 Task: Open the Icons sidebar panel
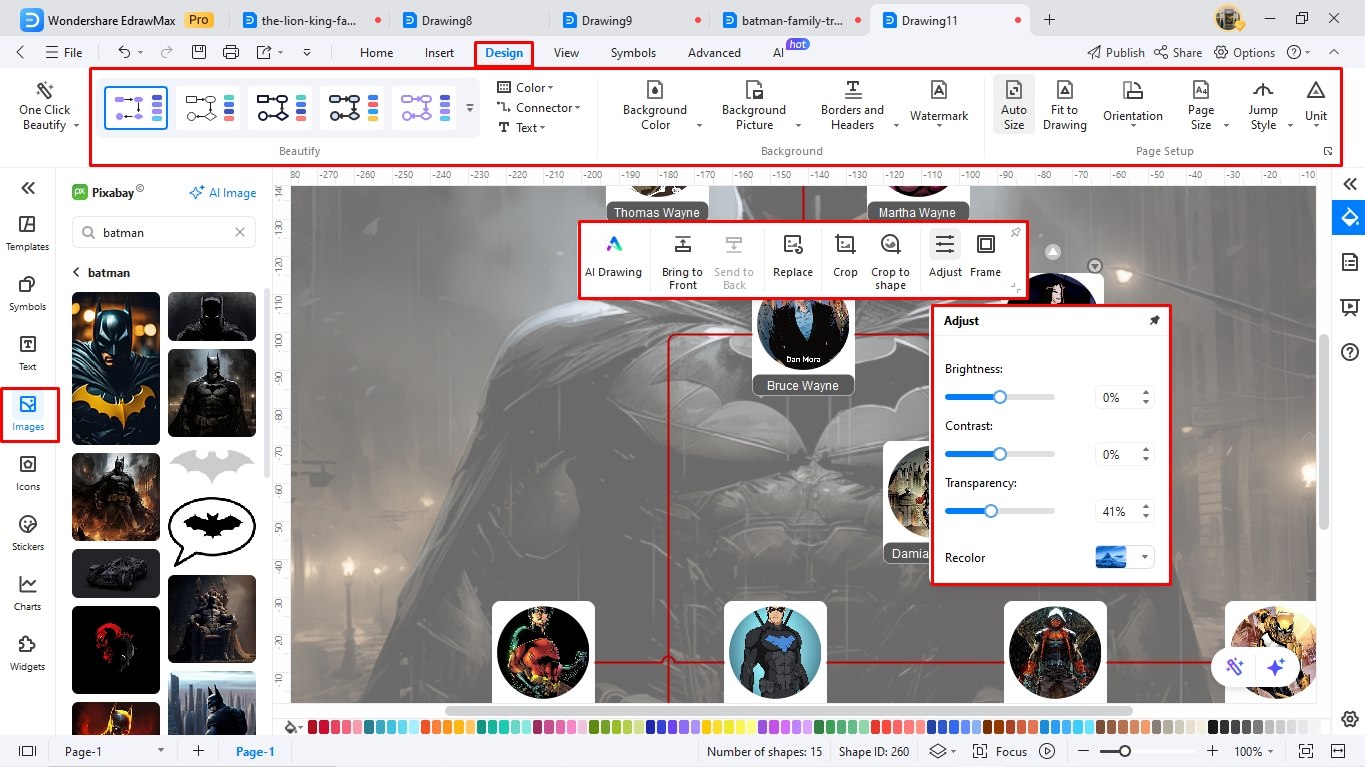27,473
